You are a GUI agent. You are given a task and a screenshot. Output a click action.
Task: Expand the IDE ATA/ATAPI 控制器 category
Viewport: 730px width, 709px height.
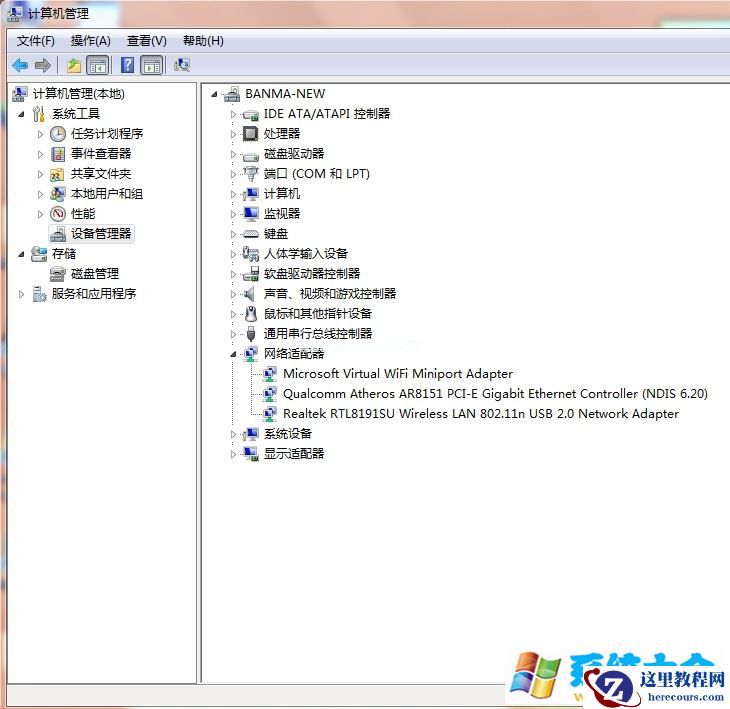(x=233, y=114)
